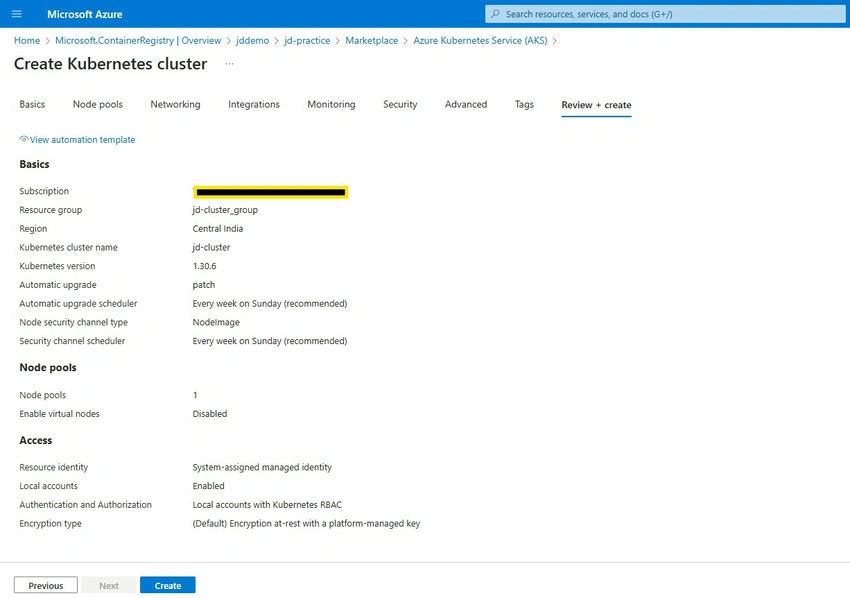Focus the Search resources, services, and docs box

pyautogui.click(x=665, y=14)
